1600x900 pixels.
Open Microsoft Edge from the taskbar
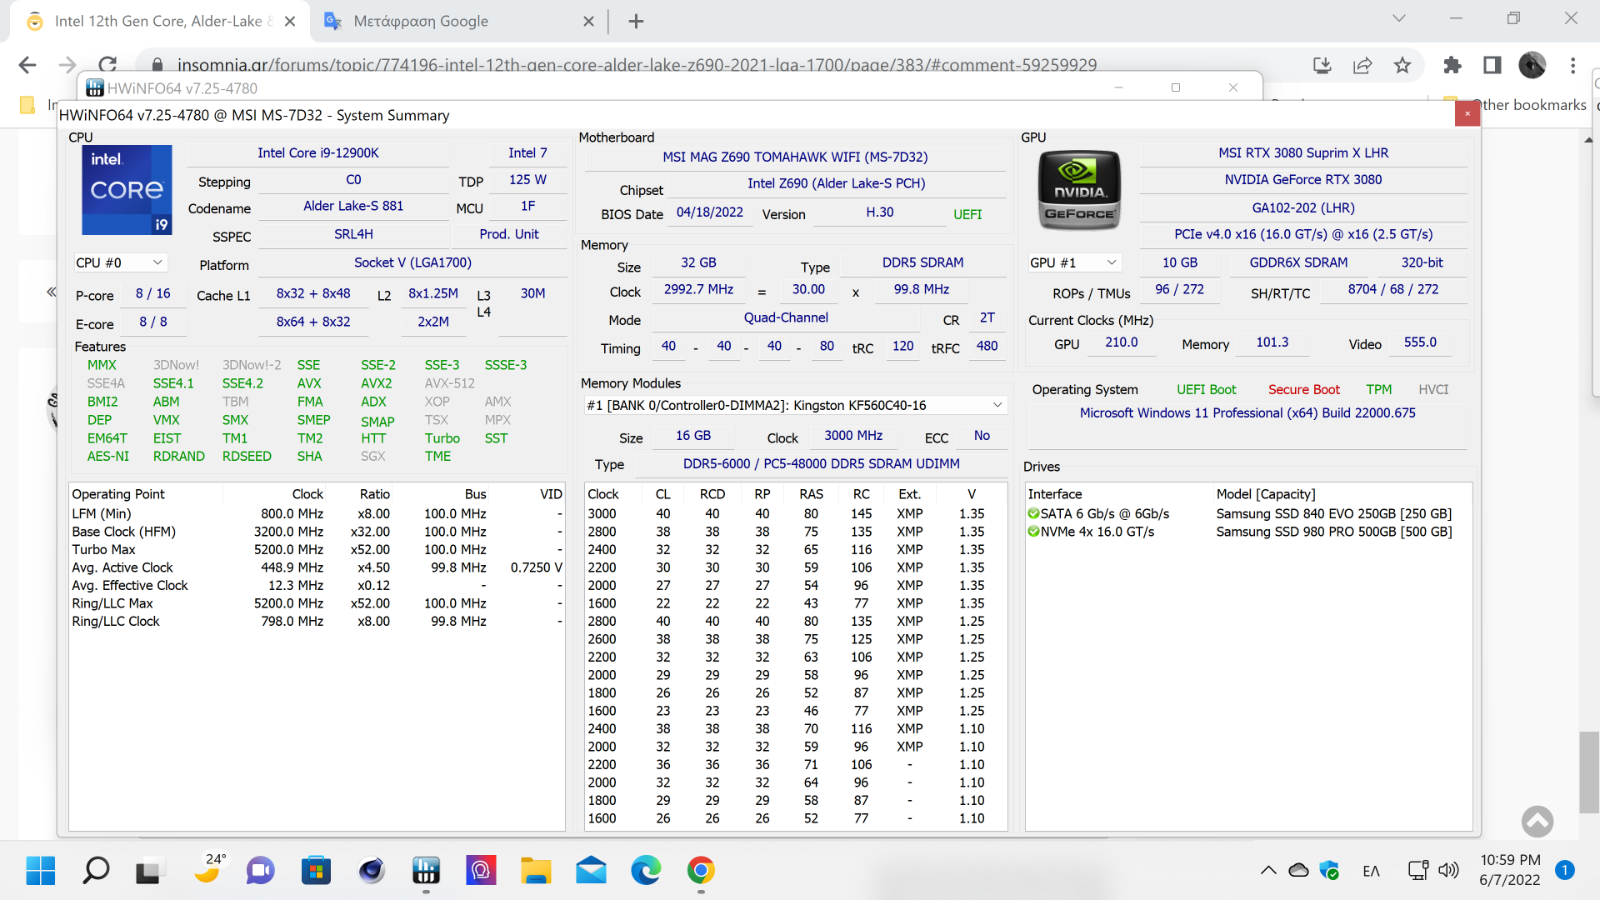pos(646,871)
